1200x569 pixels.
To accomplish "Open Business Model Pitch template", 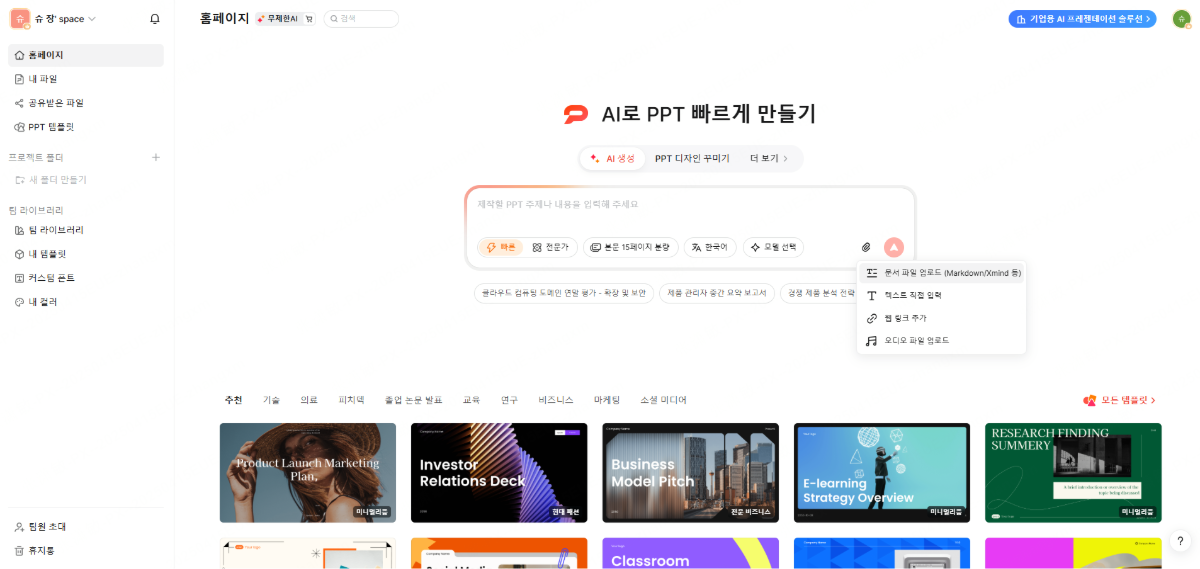I will (x=690, y=472).
